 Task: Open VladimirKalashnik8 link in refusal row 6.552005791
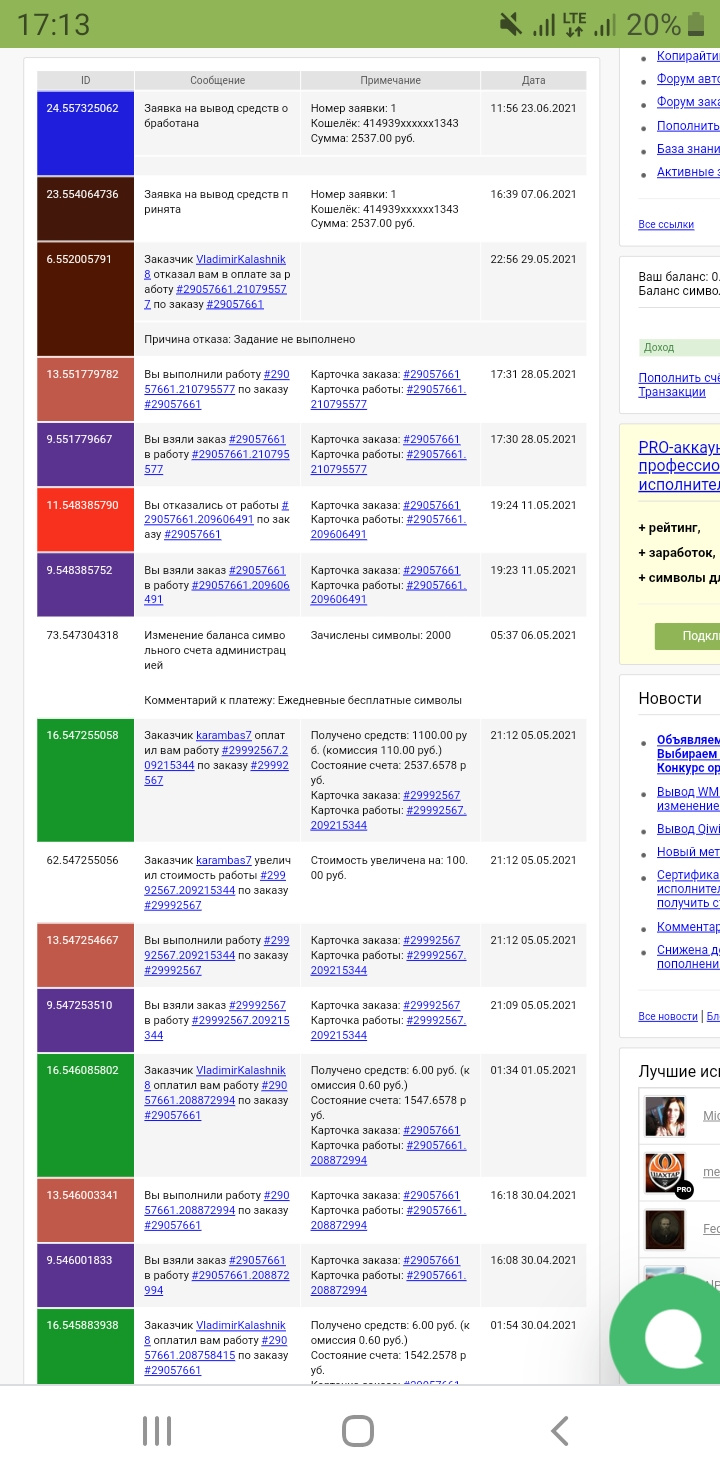[x=216, y=266]
